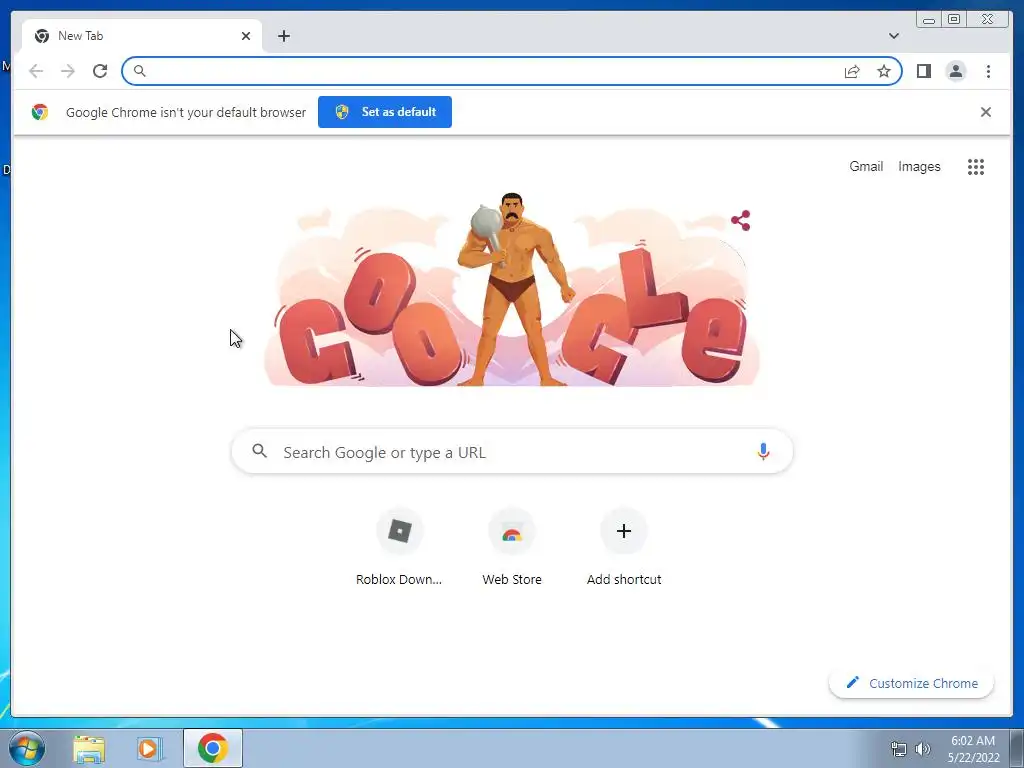Go back using the browser back arrow
1024x768 pixels.
tap(36, 71)
